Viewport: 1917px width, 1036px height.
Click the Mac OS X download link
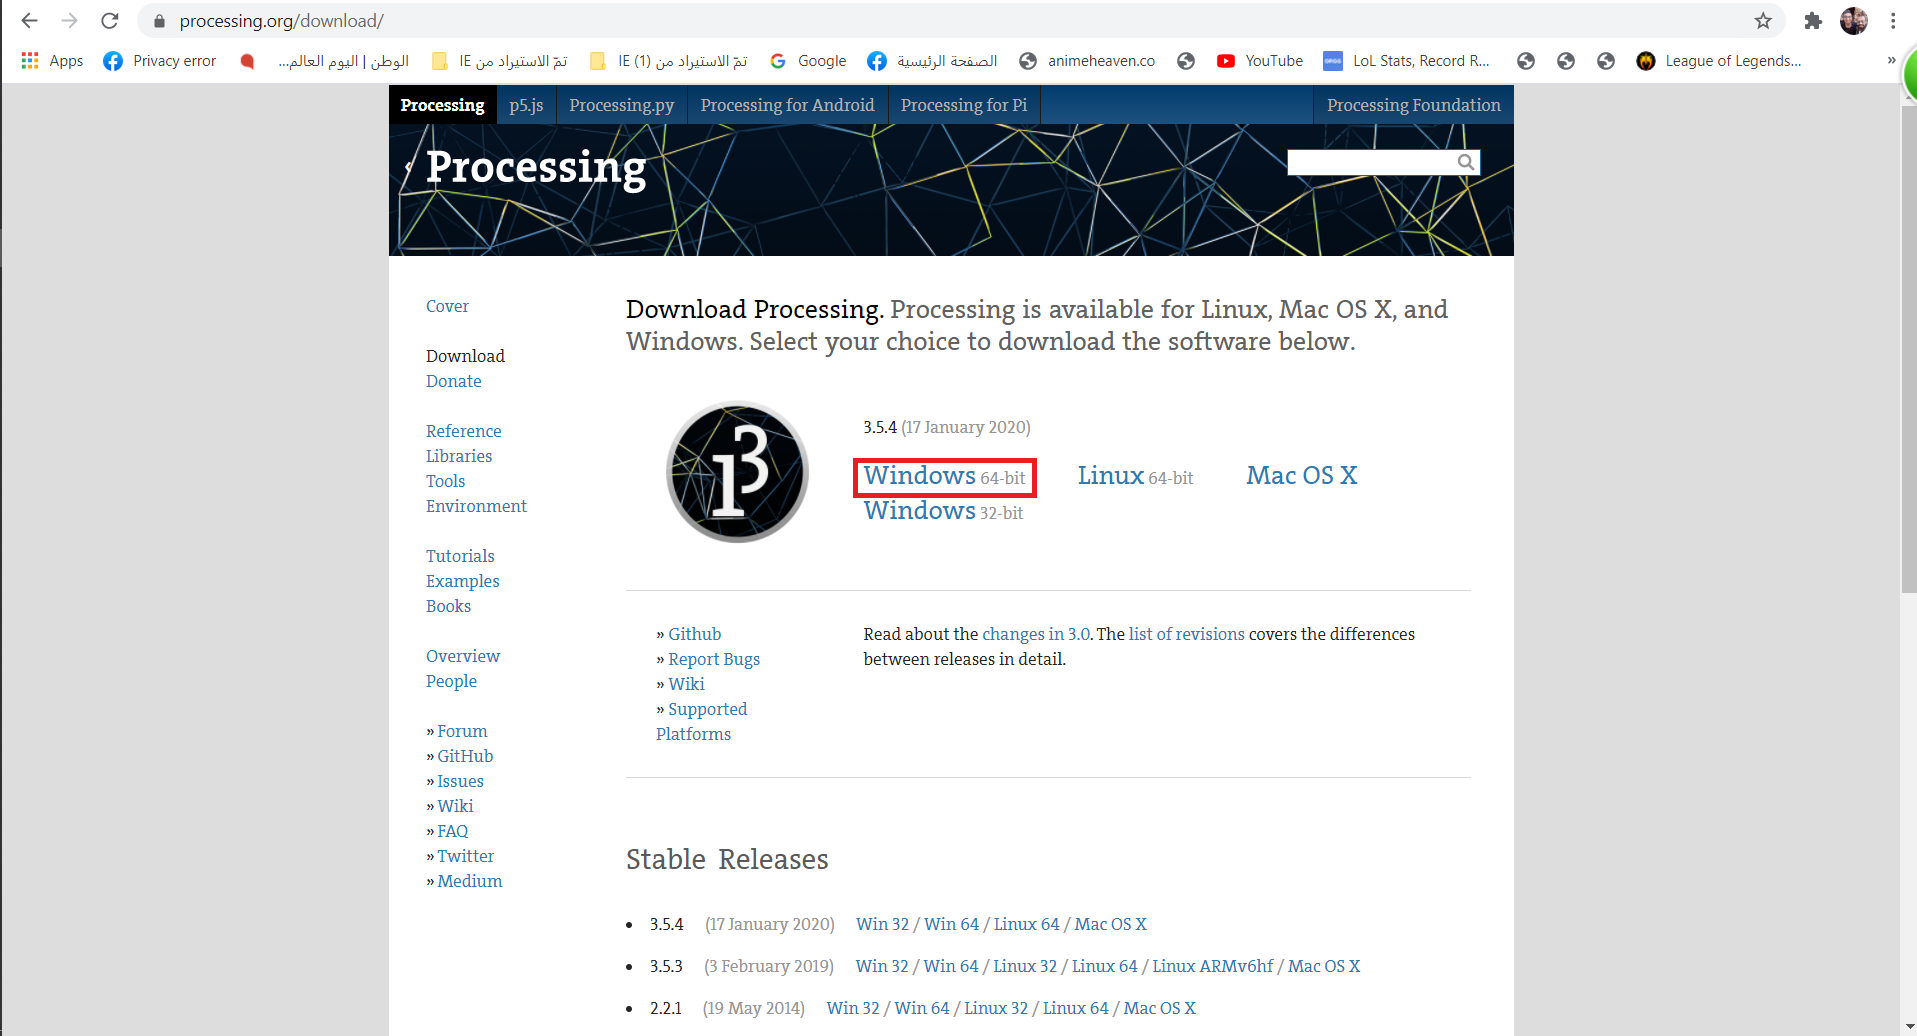[1301, 476]
